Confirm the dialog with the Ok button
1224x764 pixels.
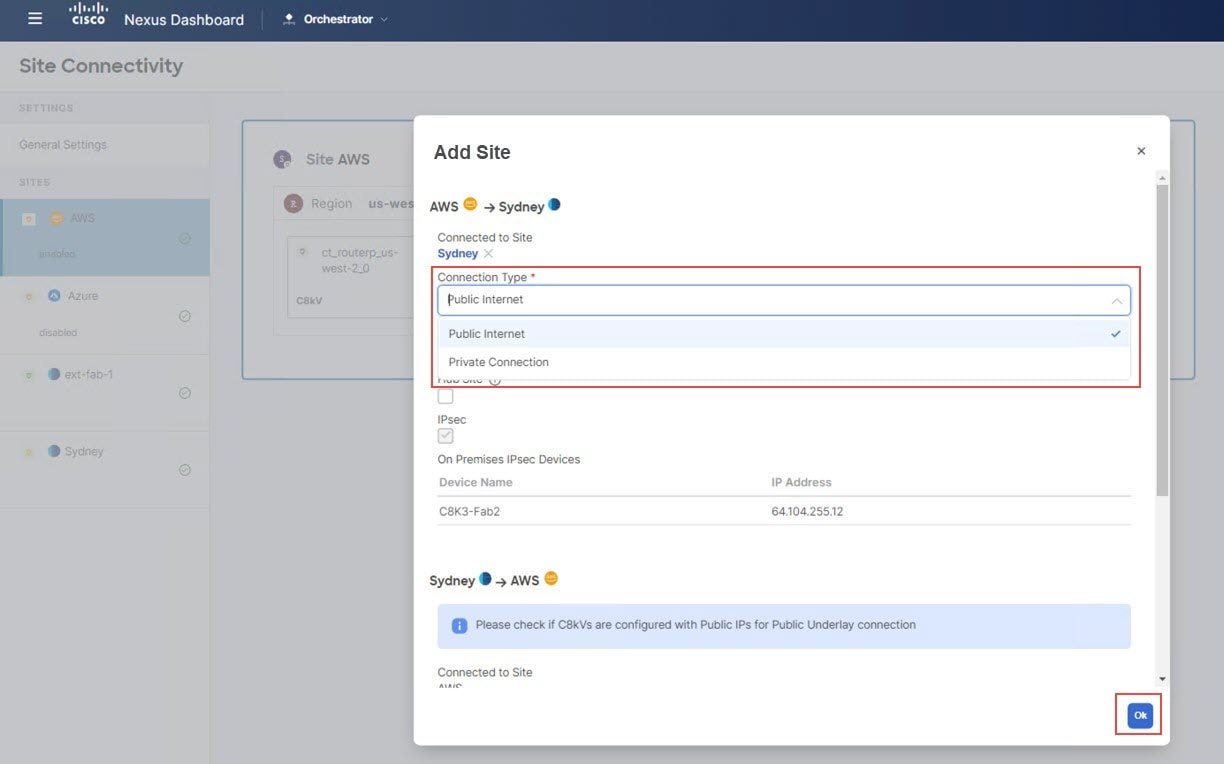[x=1140, y=715]
